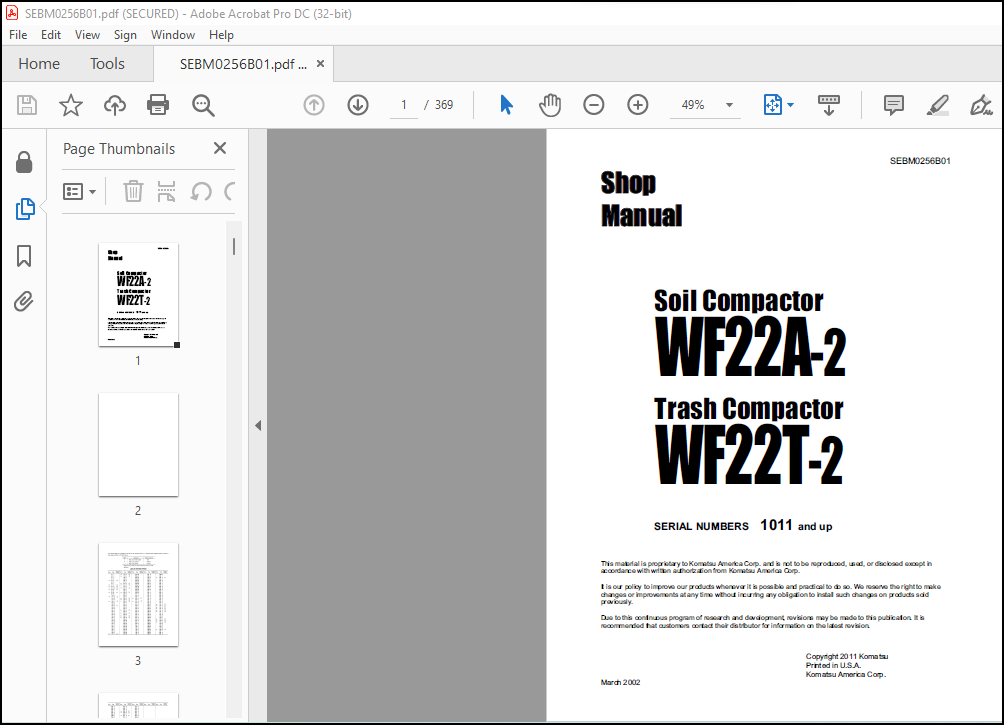
Task: Click the thumbnails print pages icon
Action: [x=166, y=191]
